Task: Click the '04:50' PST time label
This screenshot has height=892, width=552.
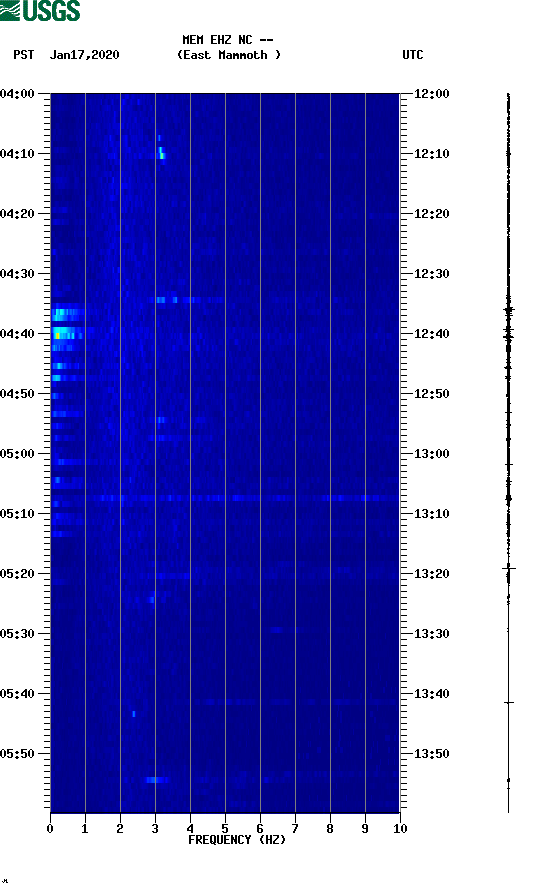Action: pyautogui.click(x=18, y=394)
